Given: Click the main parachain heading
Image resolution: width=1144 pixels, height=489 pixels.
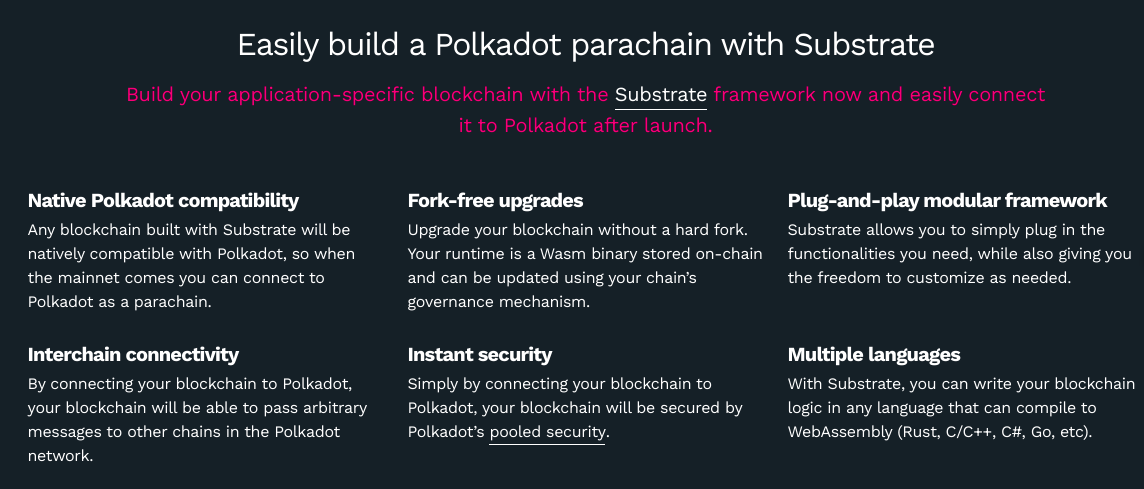Looking at the screenshot, I should [x=586, y=45].
